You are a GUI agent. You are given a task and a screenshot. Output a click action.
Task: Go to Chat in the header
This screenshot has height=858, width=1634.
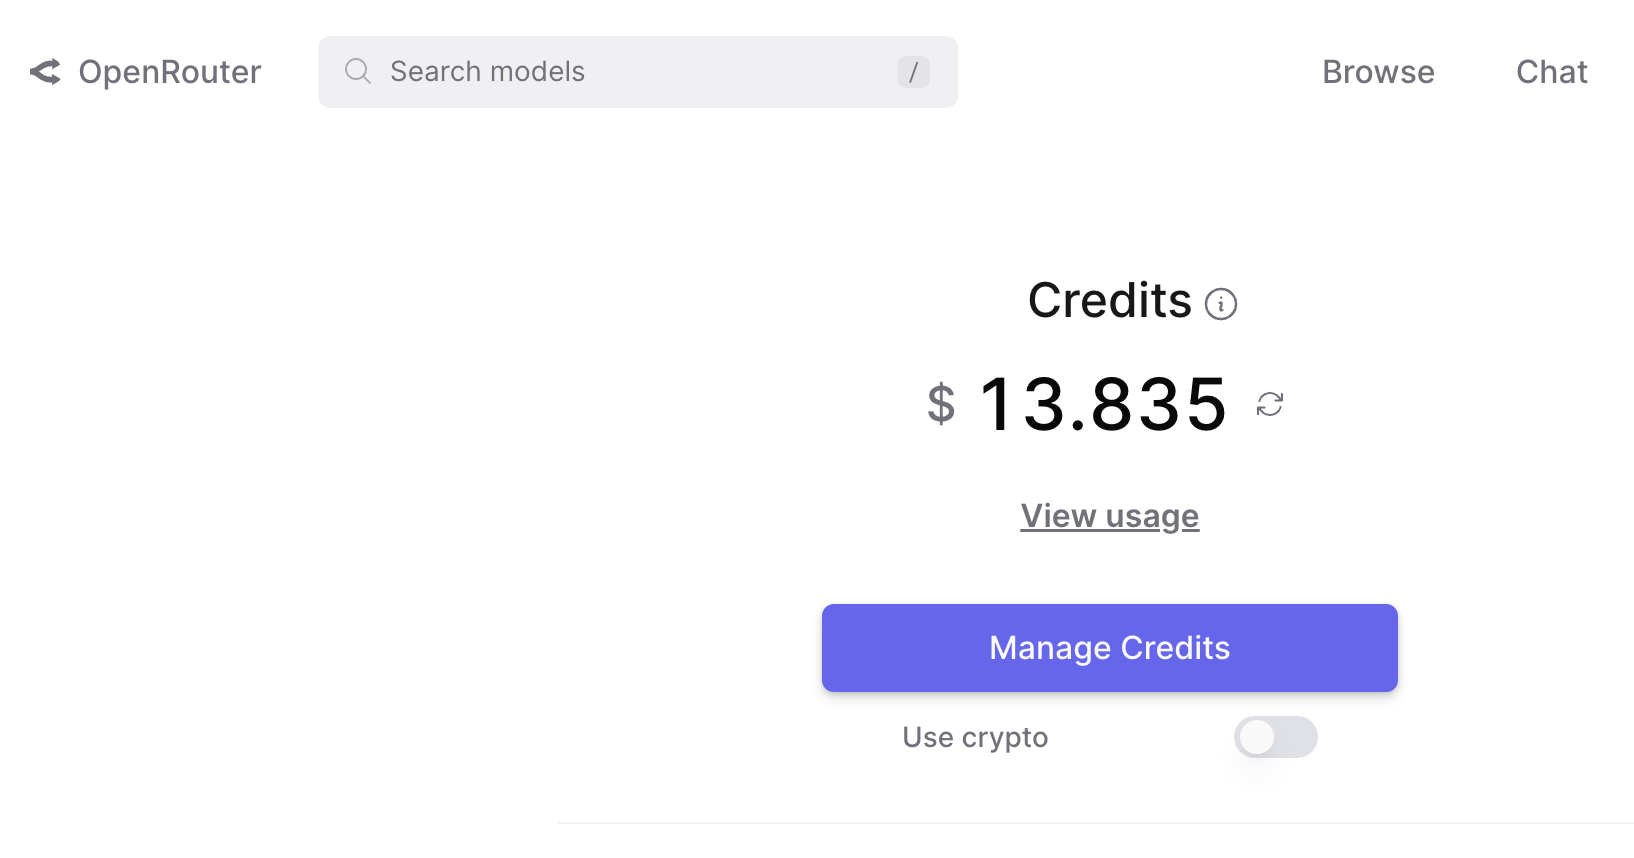pyautogui.click(x=1551, y=72)
